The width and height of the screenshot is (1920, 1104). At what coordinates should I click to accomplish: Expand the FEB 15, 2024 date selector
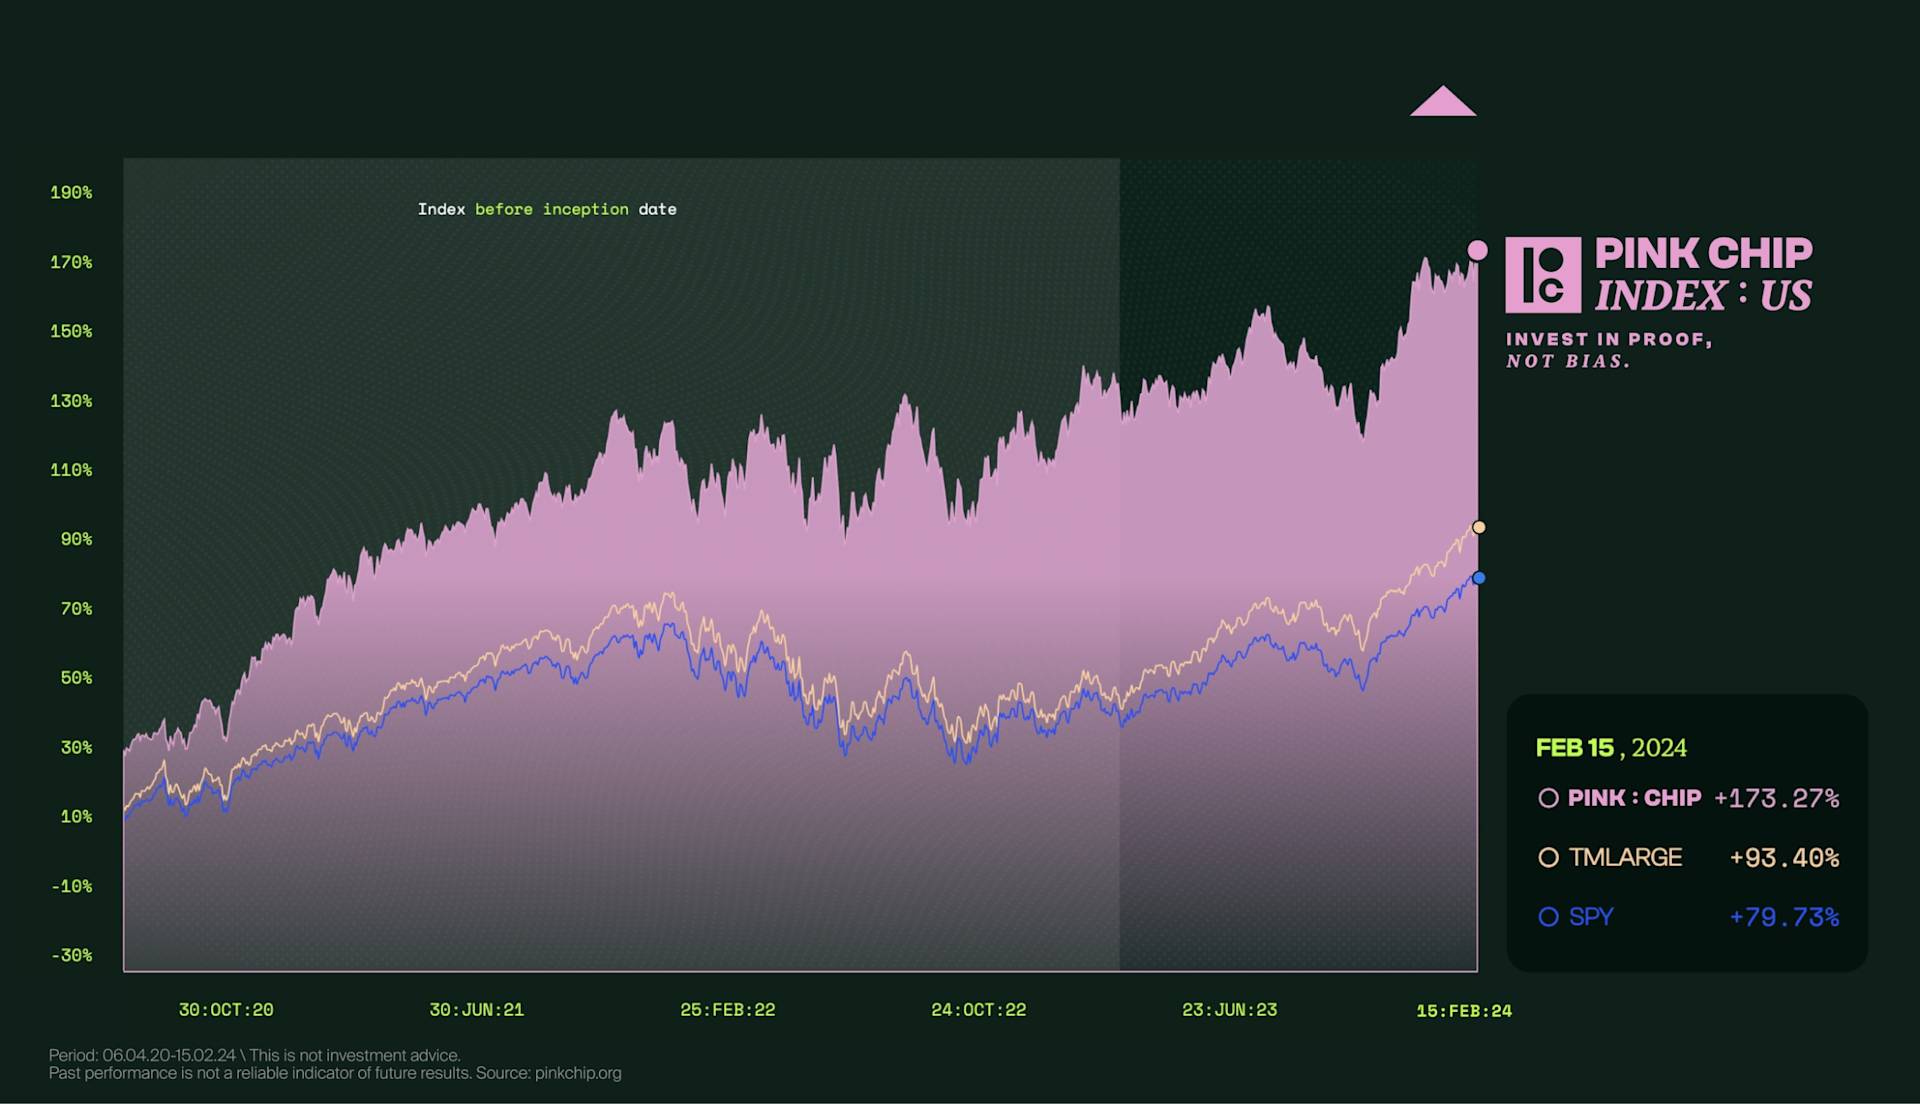point(1610,747)
